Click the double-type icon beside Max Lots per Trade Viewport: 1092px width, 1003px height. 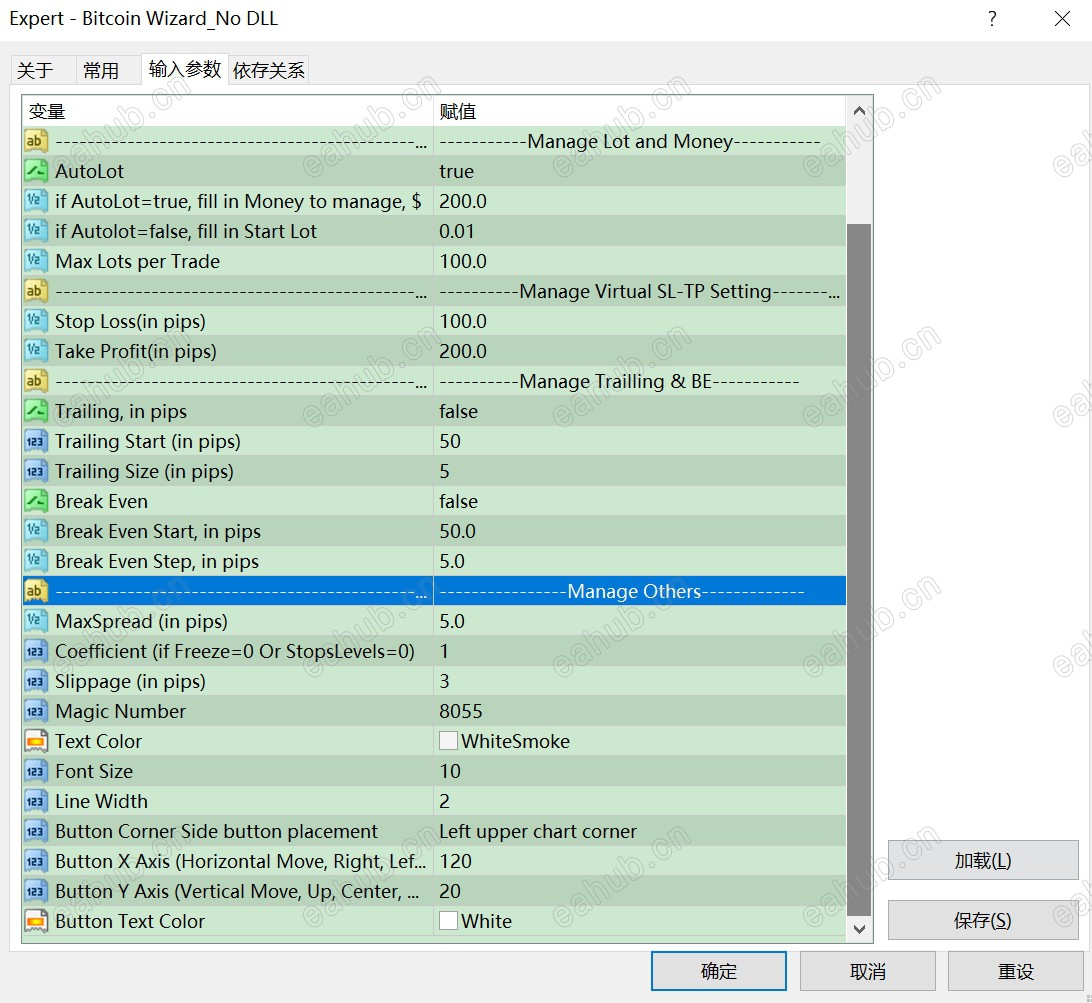[36, 261]
